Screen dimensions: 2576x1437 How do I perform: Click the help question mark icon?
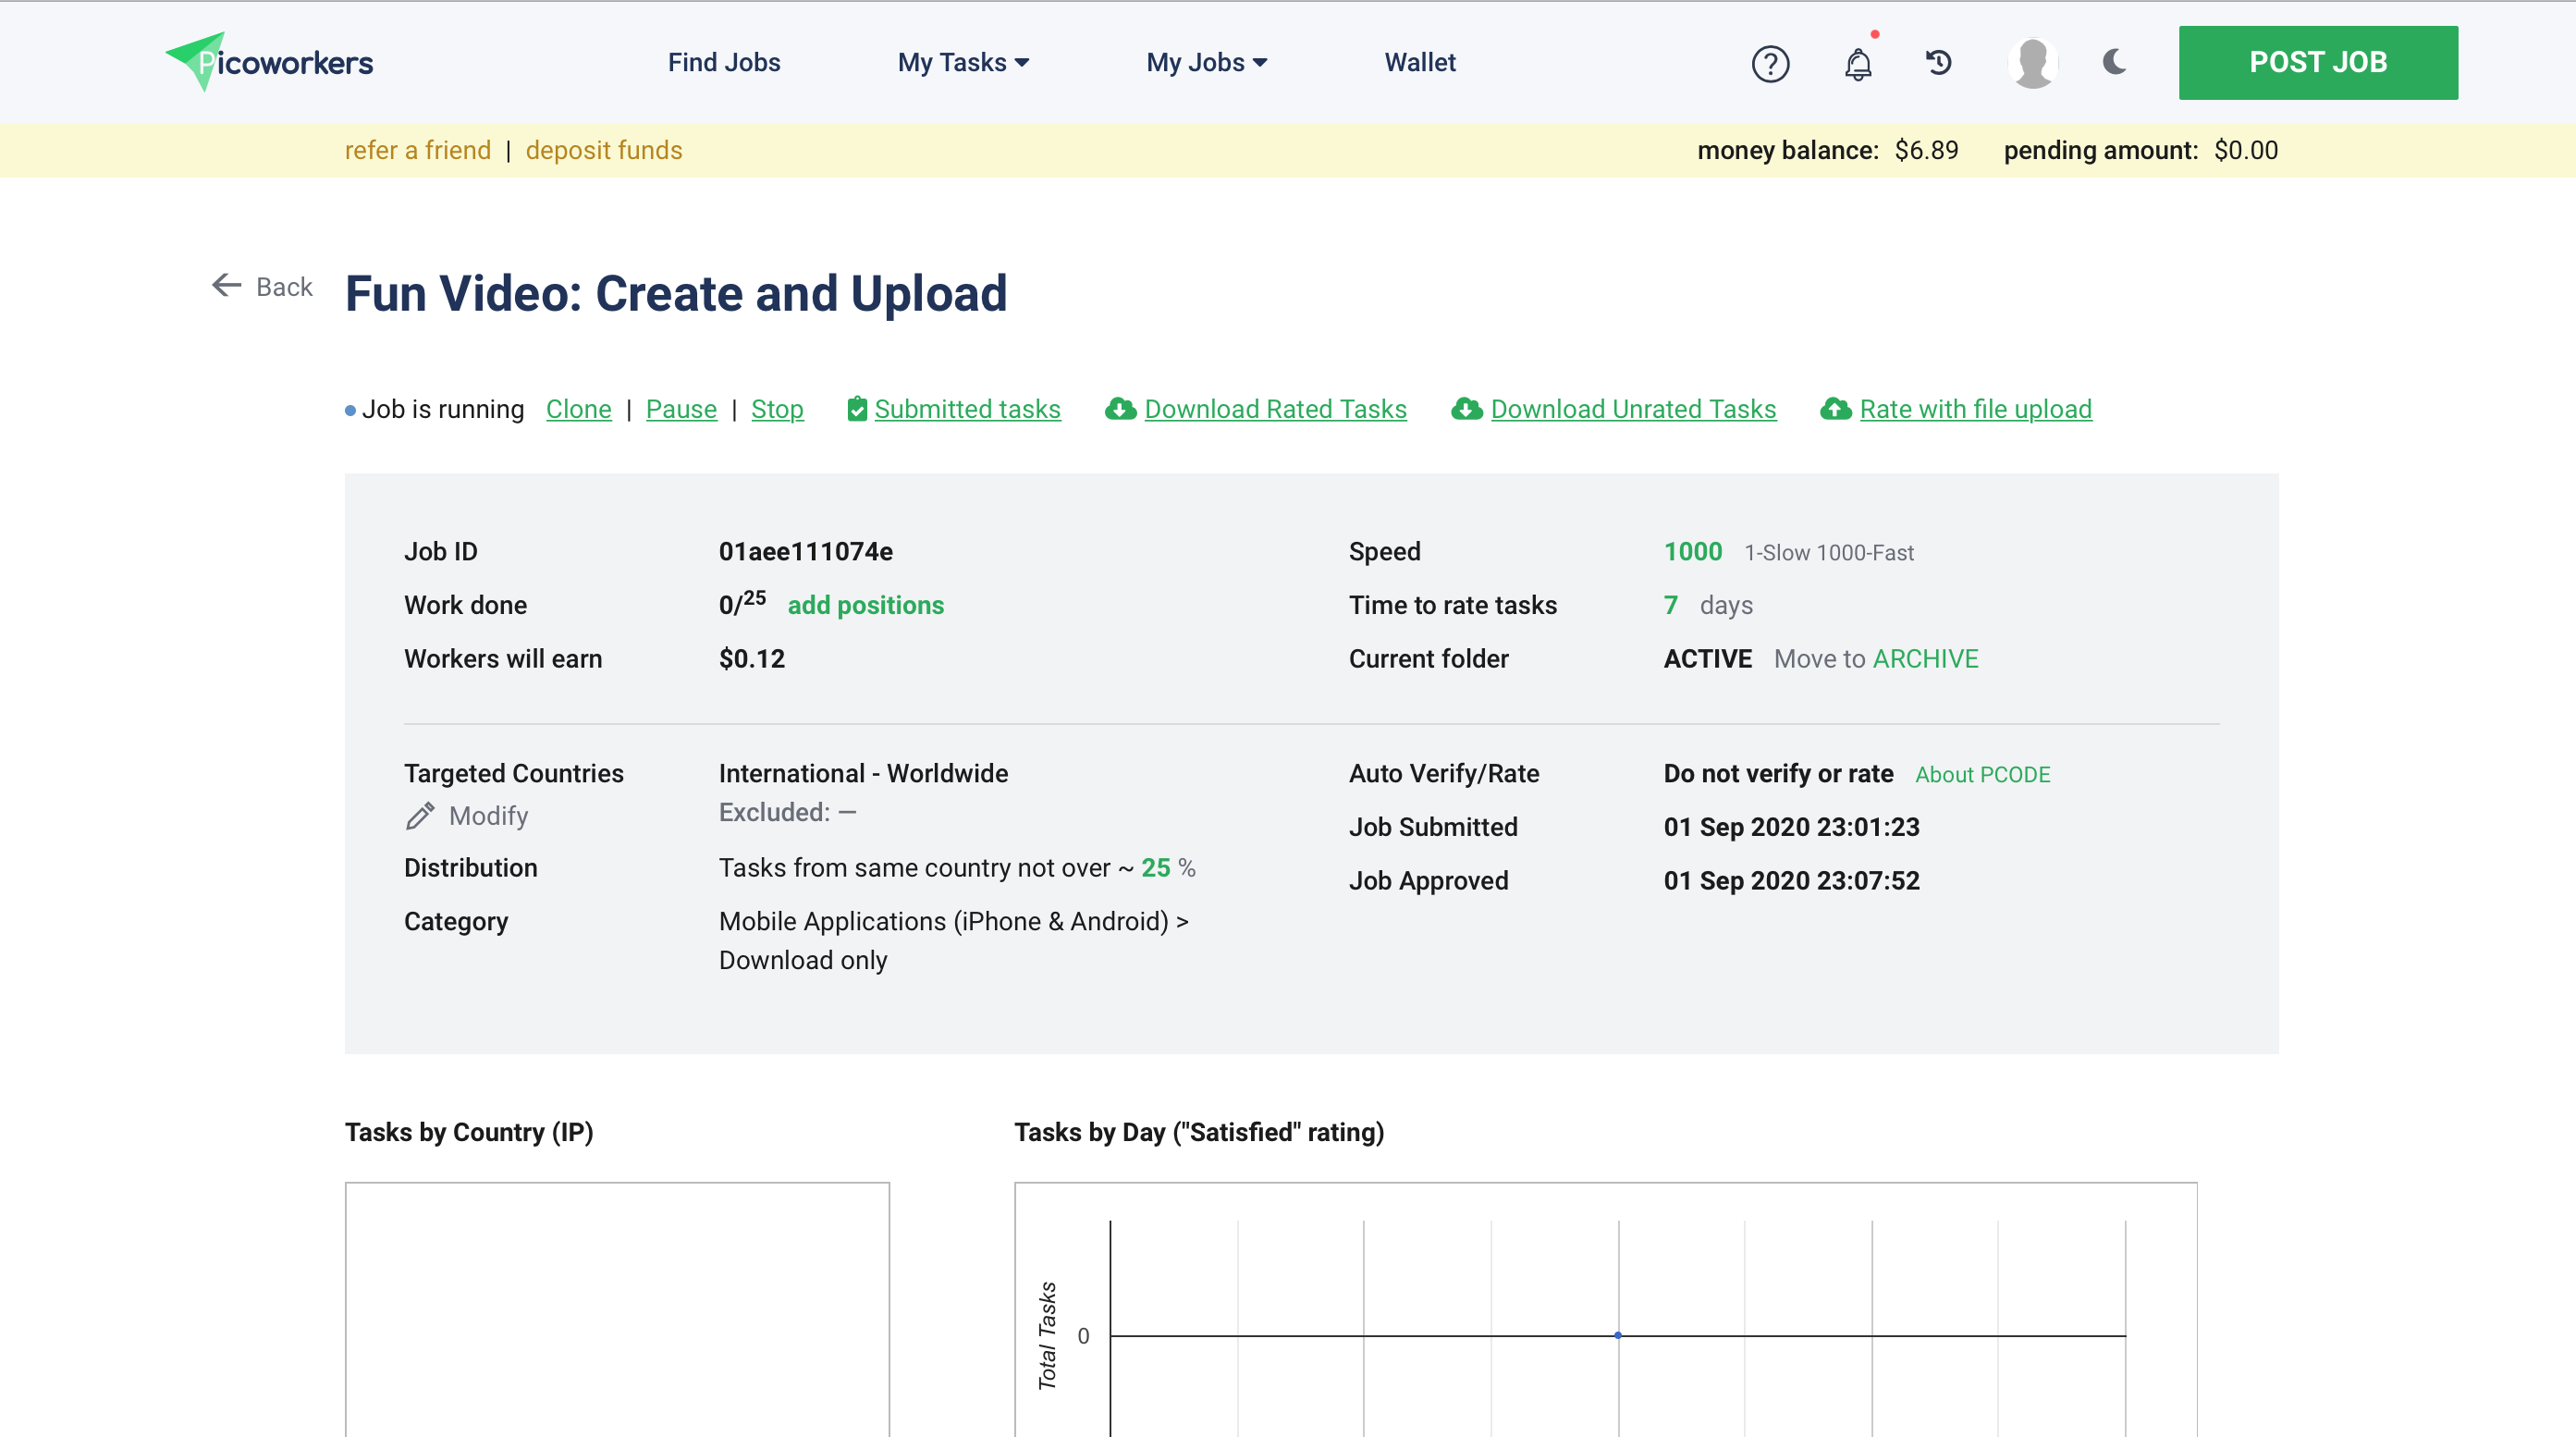click(x=1769, y=63)
